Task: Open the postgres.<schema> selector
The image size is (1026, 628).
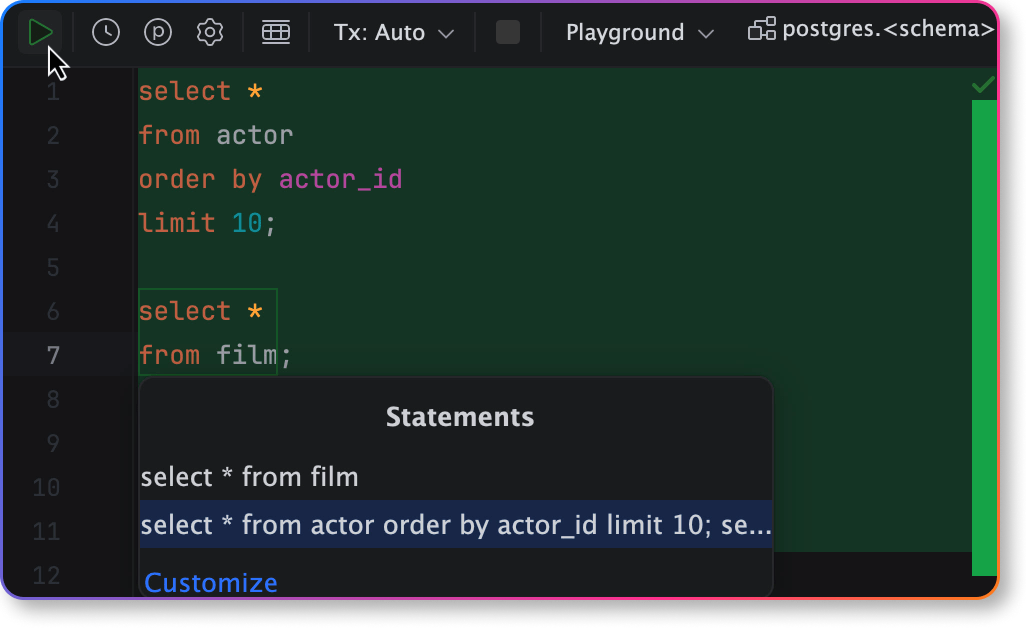Action: (872, 29)
